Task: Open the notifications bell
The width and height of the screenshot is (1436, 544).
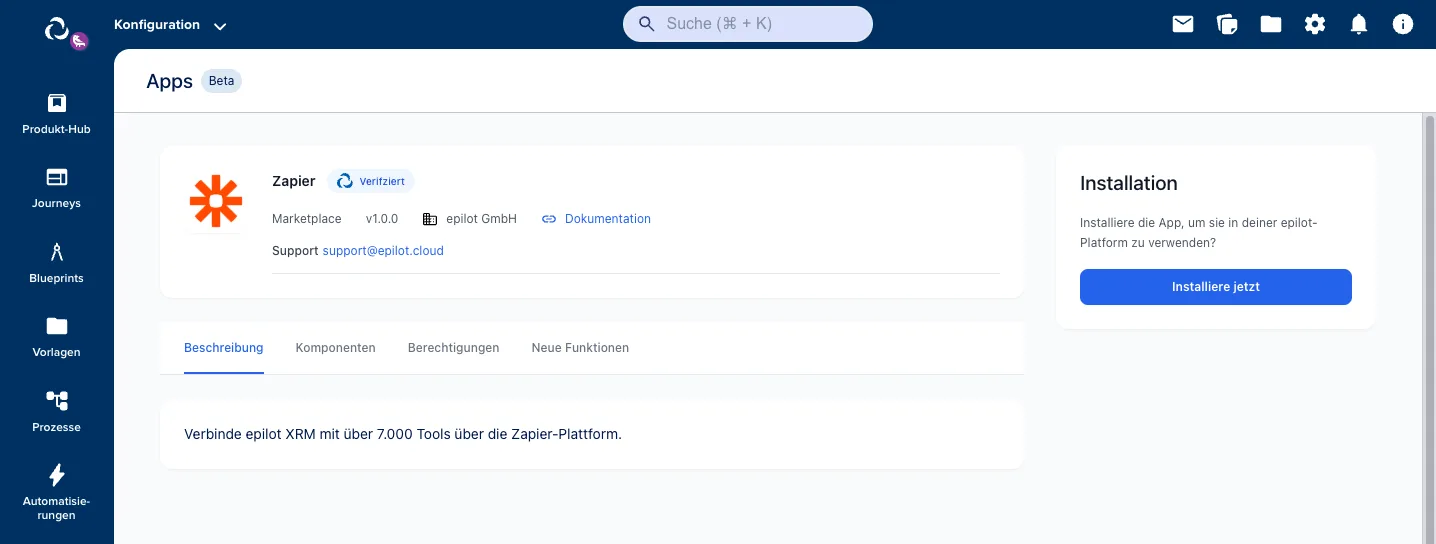Action: (x=1359, y=24)
